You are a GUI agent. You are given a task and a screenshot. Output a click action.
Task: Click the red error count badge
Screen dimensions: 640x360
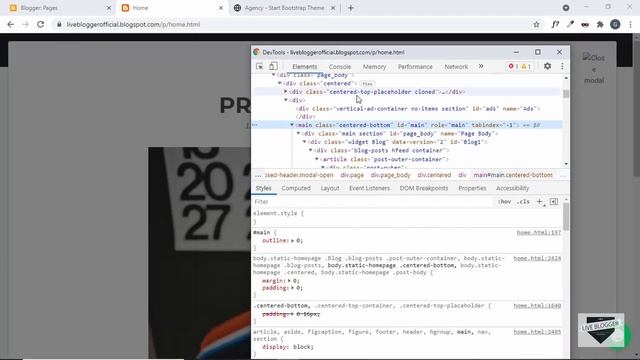click(x=513, y=67)
